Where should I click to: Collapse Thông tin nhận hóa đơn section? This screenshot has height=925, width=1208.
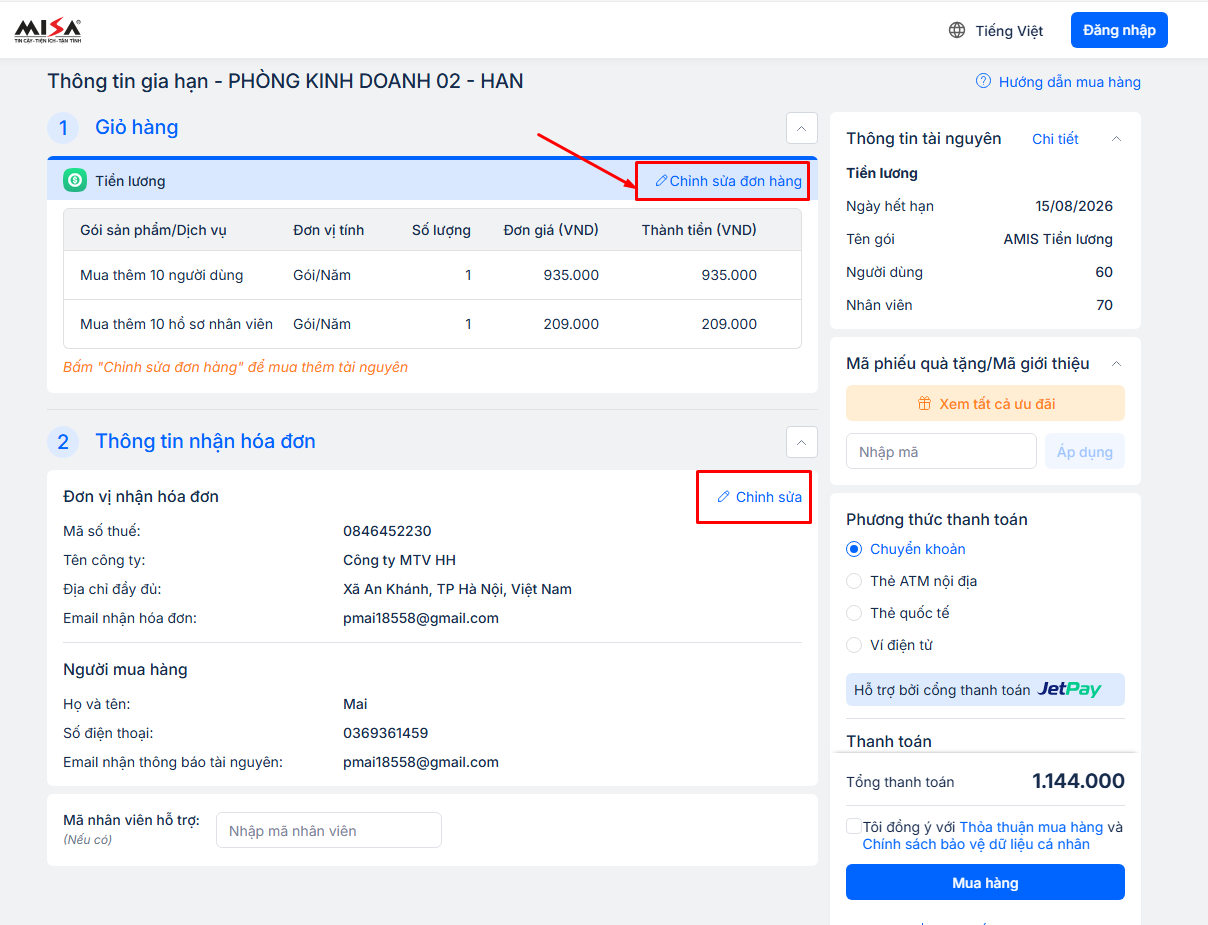point(801,442)
